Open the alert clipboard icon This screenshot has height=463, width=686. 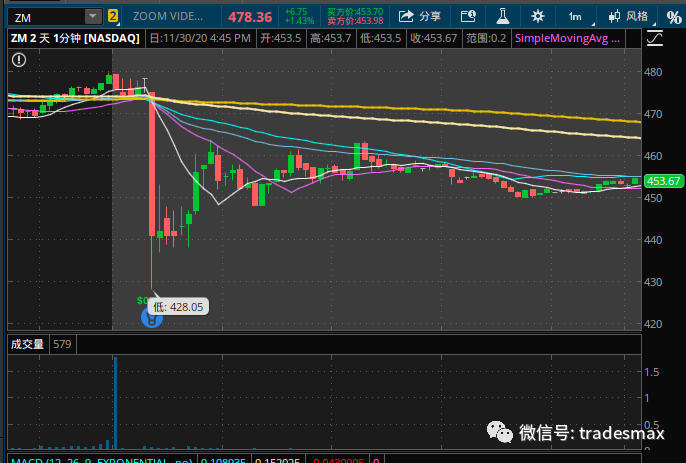pos(468,17)
